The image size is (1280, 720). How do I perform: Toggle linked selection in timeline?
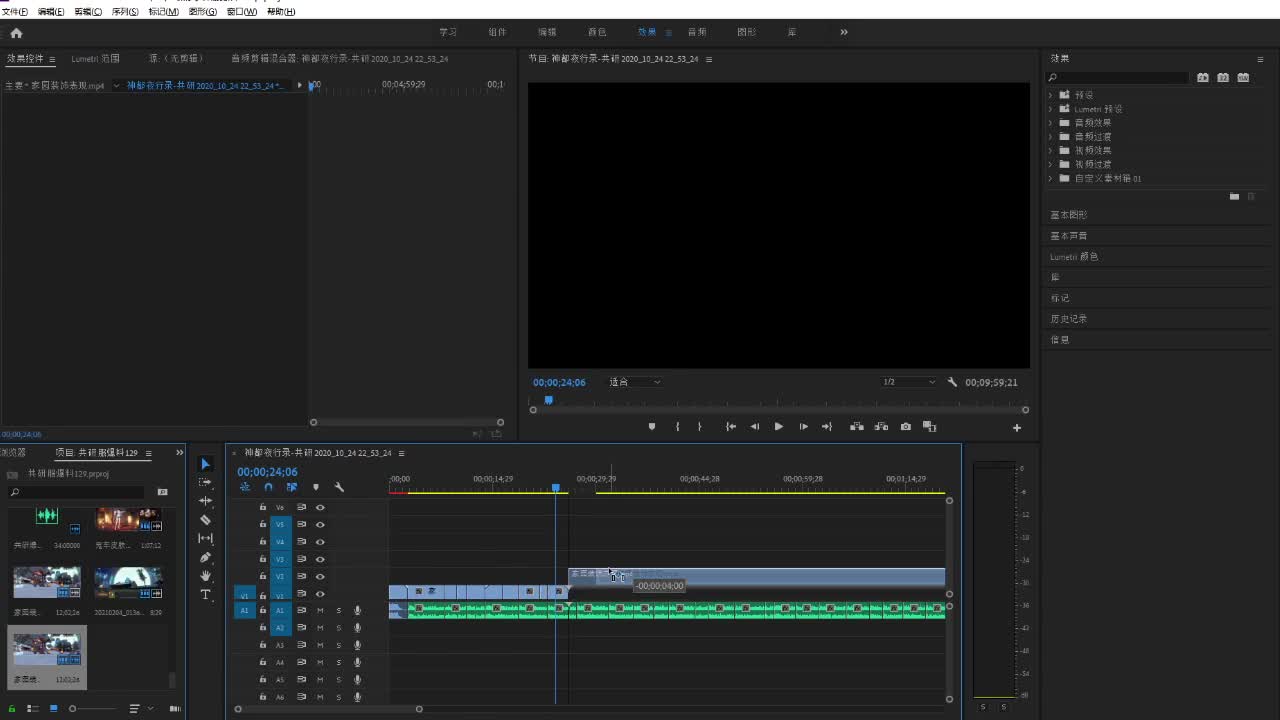click(x=292, y=487)
